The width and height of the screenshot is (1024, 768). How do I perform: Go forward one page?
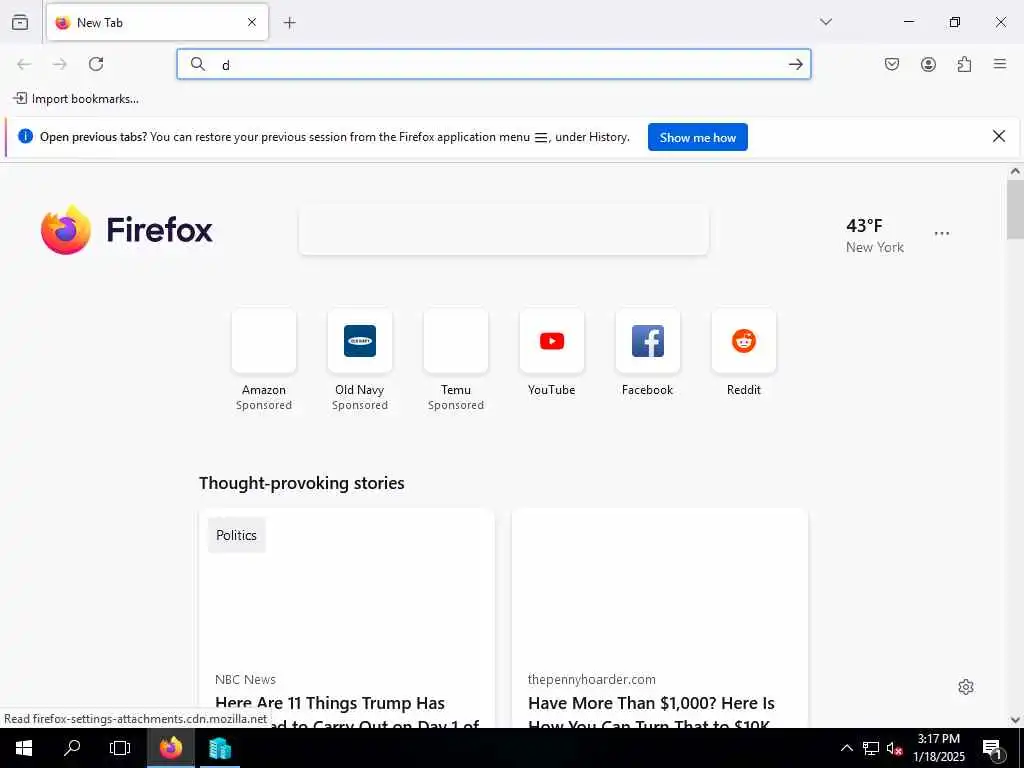click(x=60, y=64)
